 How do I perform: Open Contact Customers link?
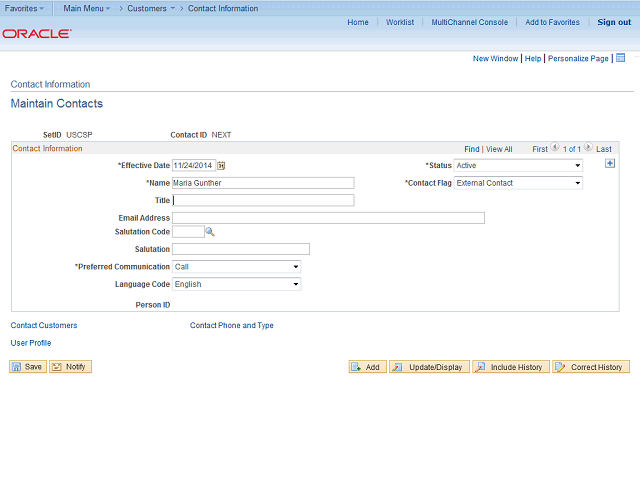click(44, 325)
